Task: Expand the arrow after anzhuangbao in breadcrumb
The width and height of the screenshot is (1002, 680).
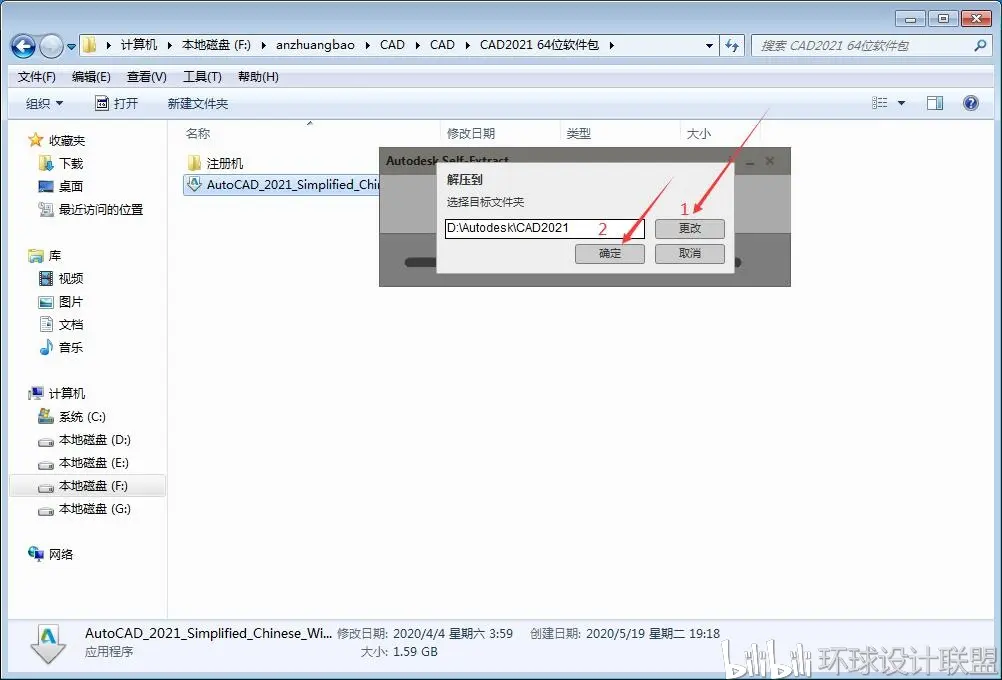Action: click(367, 45)
